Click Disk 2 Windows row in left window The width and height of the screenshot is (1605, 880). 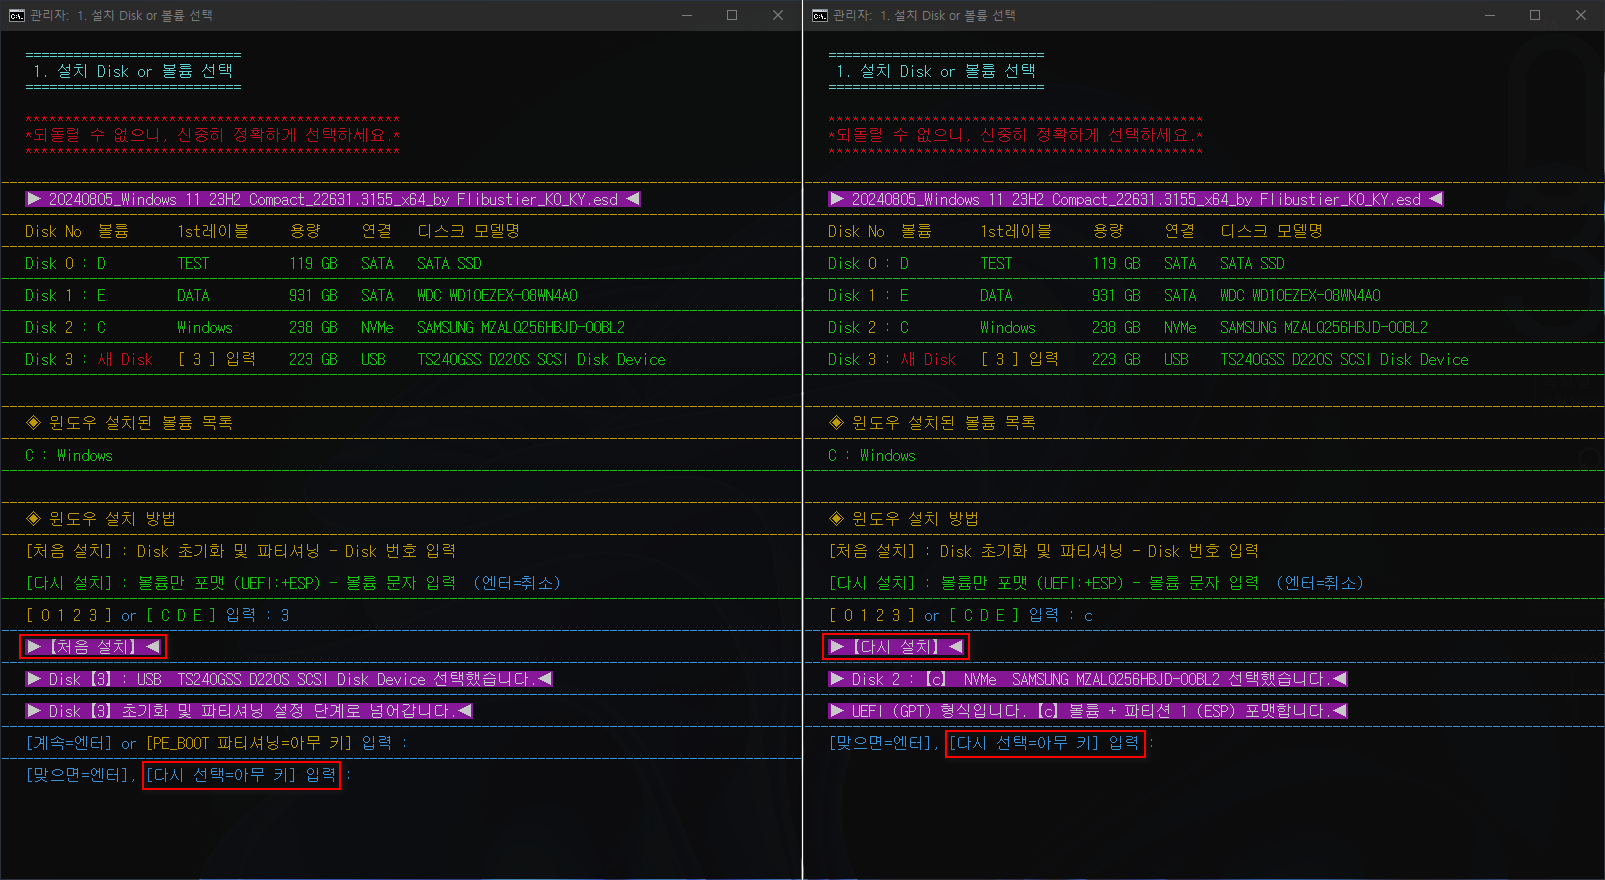pos(325,327)
